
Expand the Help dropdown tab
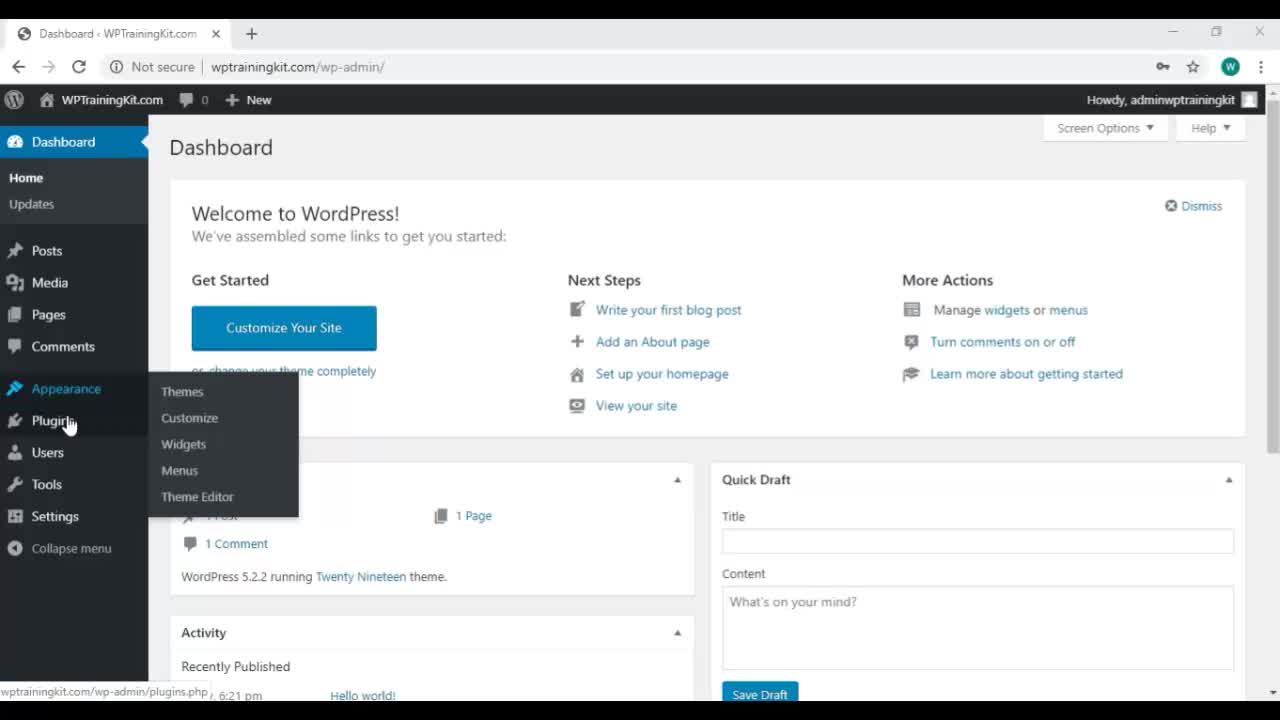pos(1210,128)
